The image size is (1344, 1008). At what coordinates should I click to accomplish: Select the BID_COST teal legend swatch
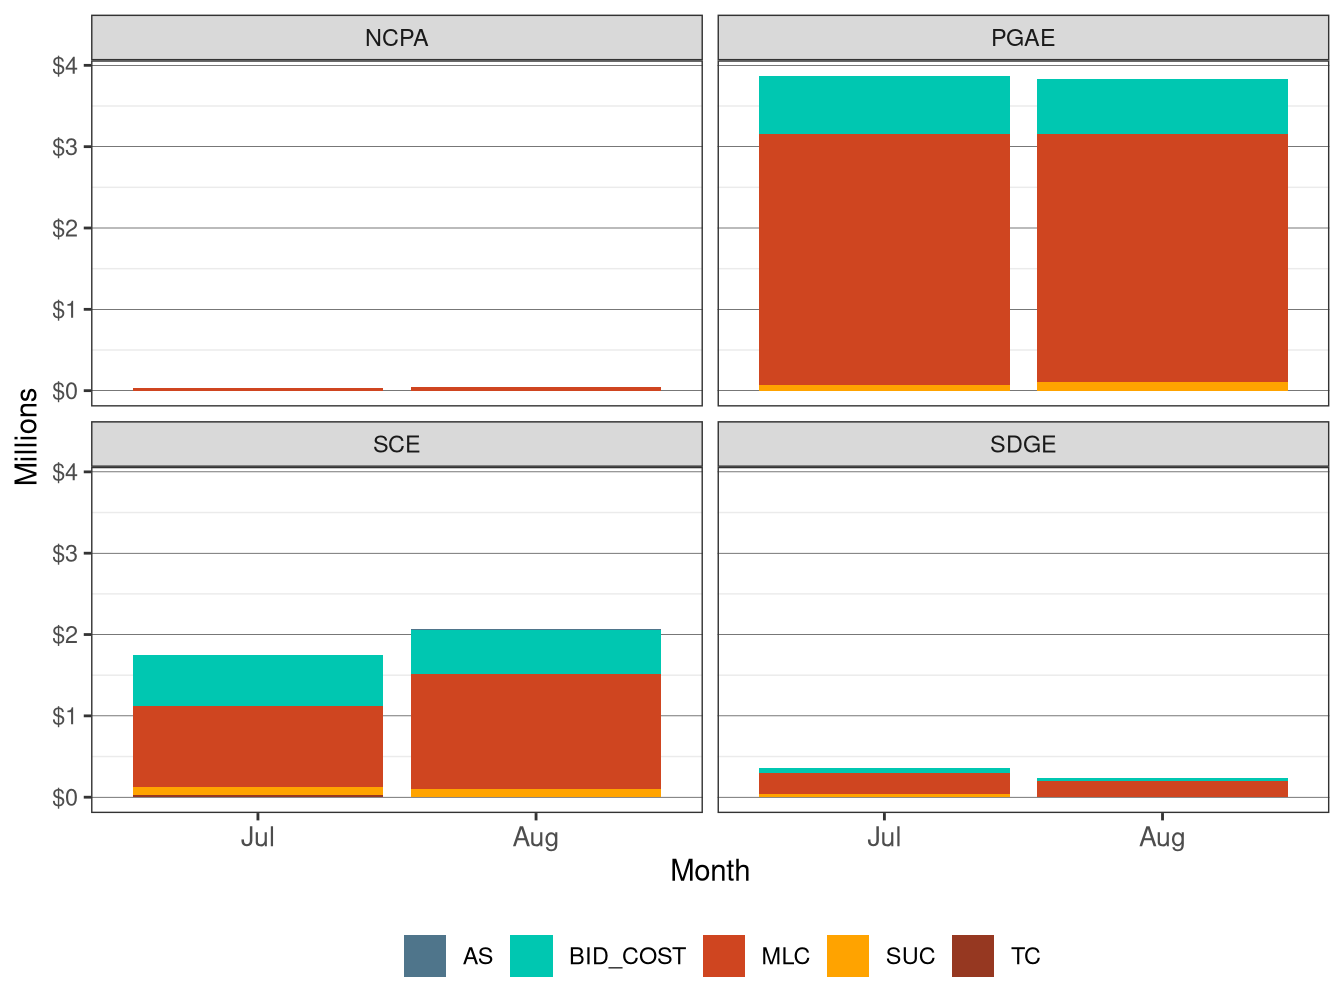(531, 956)
